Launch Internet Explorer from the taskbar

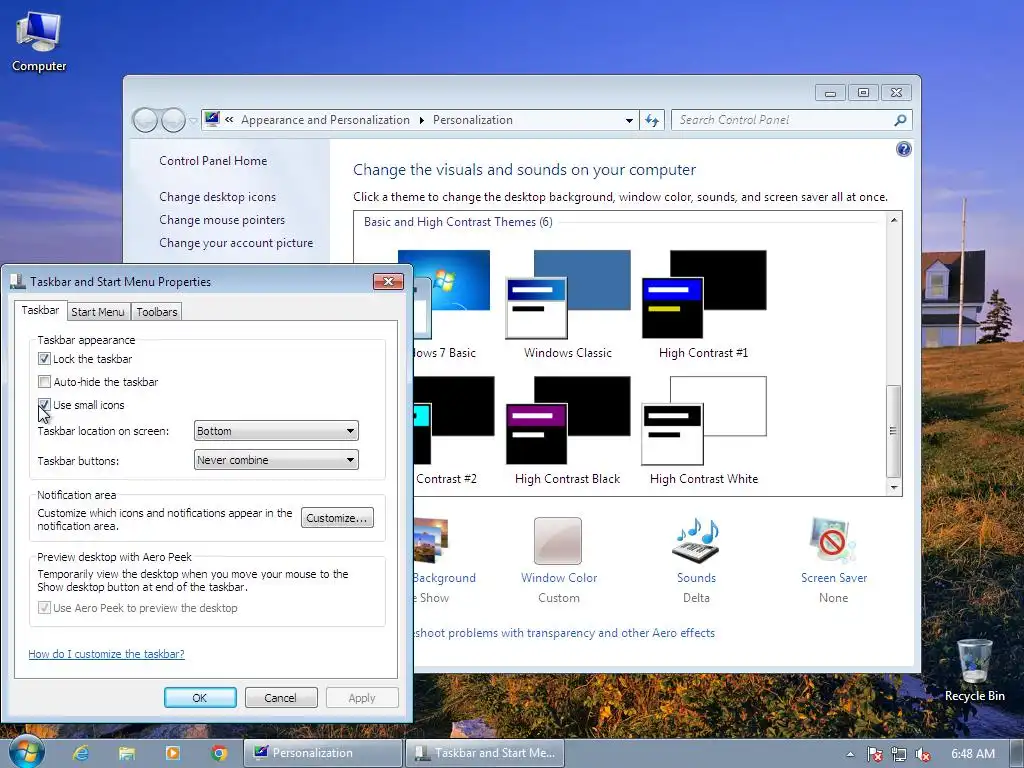[x=81, y=753]
